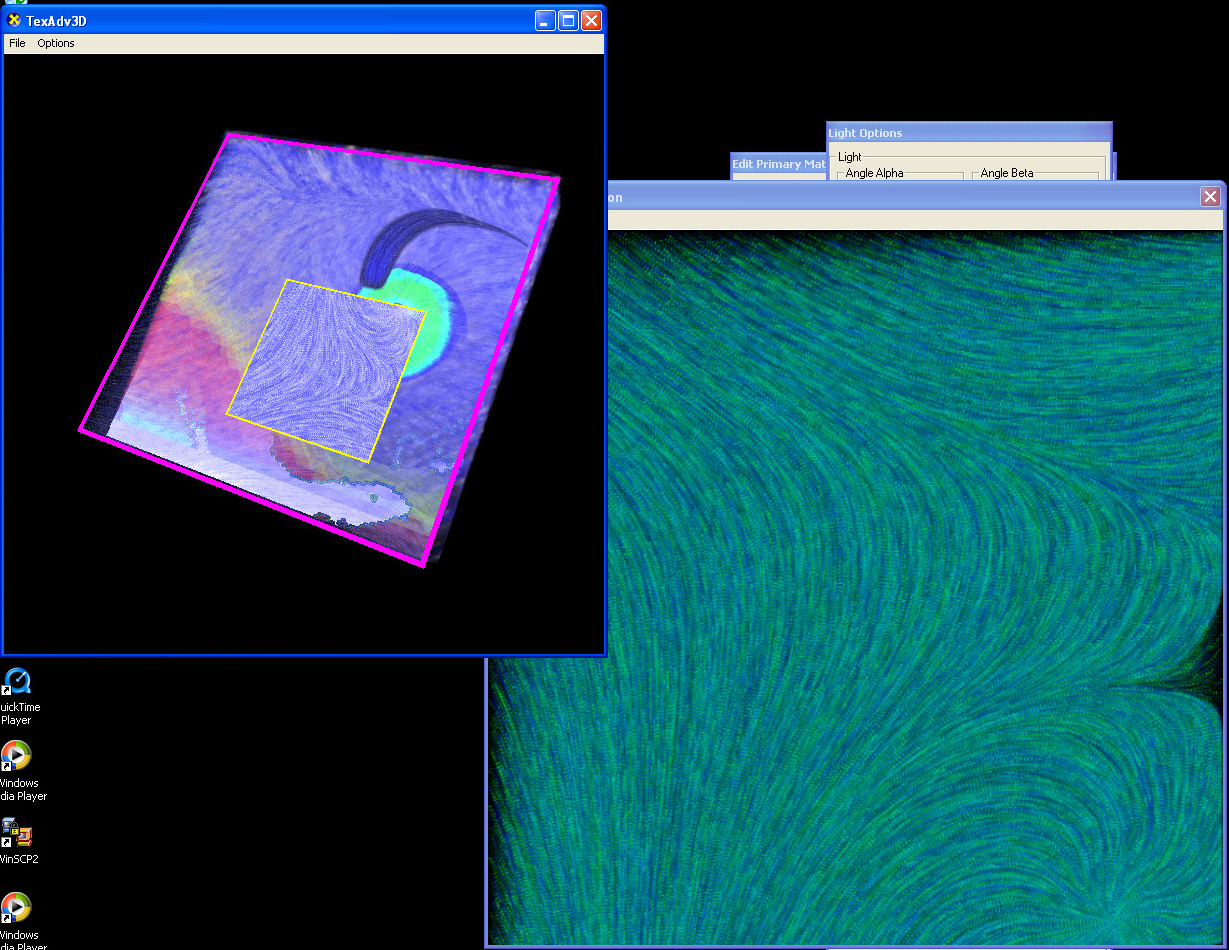Open the WinSCP2 desktop shortcut
The height and width of the screenshot is (950, 1229).
[18, 833]
